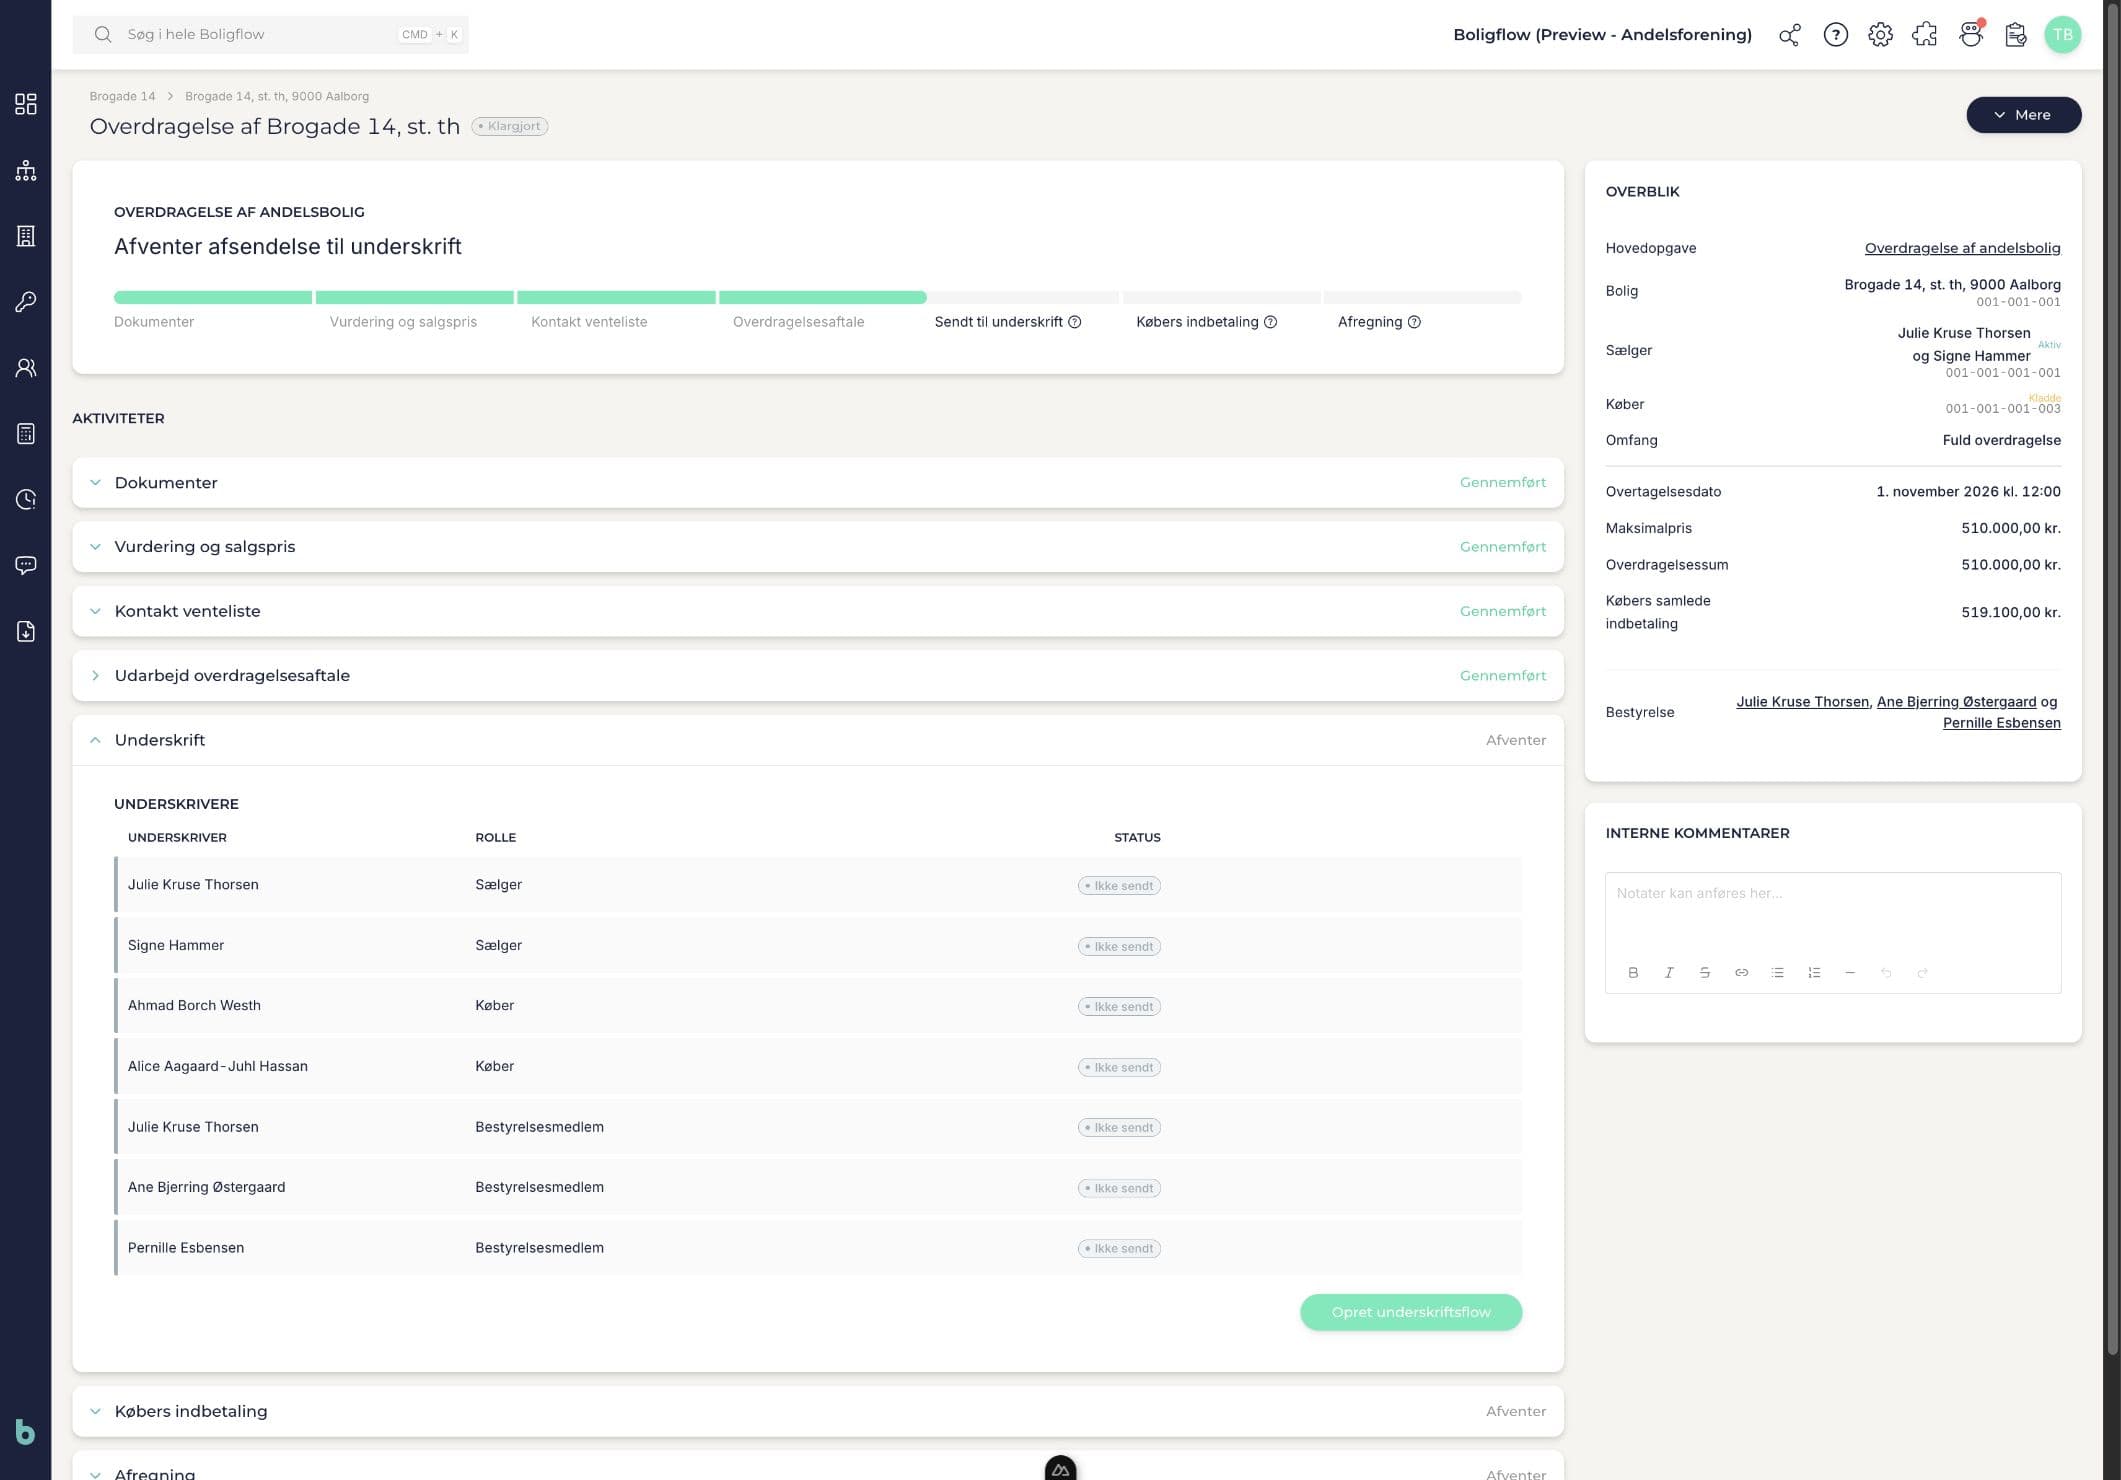
Task: Click the share icon in top bar
Action: (1790, 35)
